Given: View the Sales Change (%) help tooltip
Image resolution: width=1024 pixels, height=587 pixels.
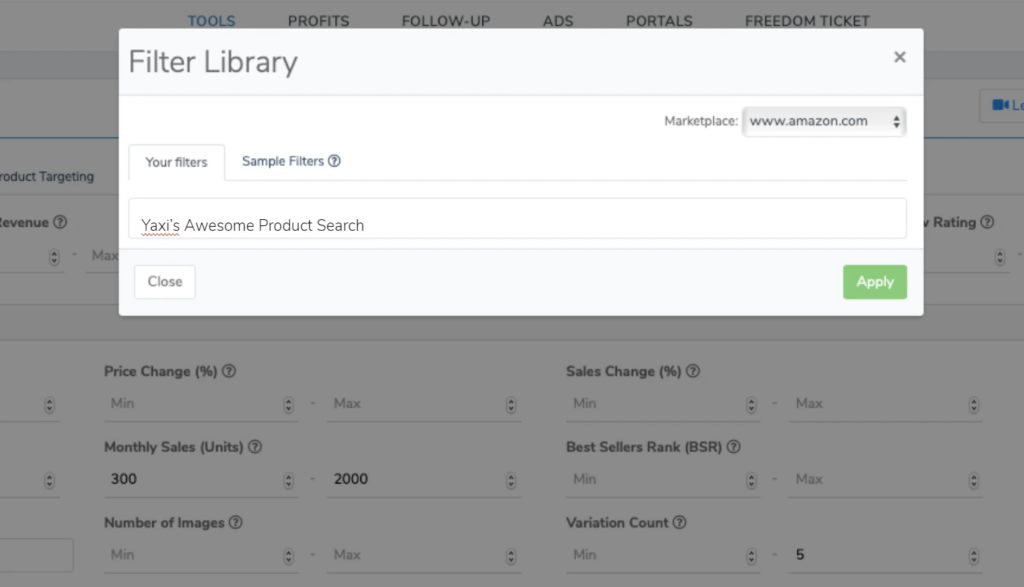Looking at the screenshot, I should point(694,371).
